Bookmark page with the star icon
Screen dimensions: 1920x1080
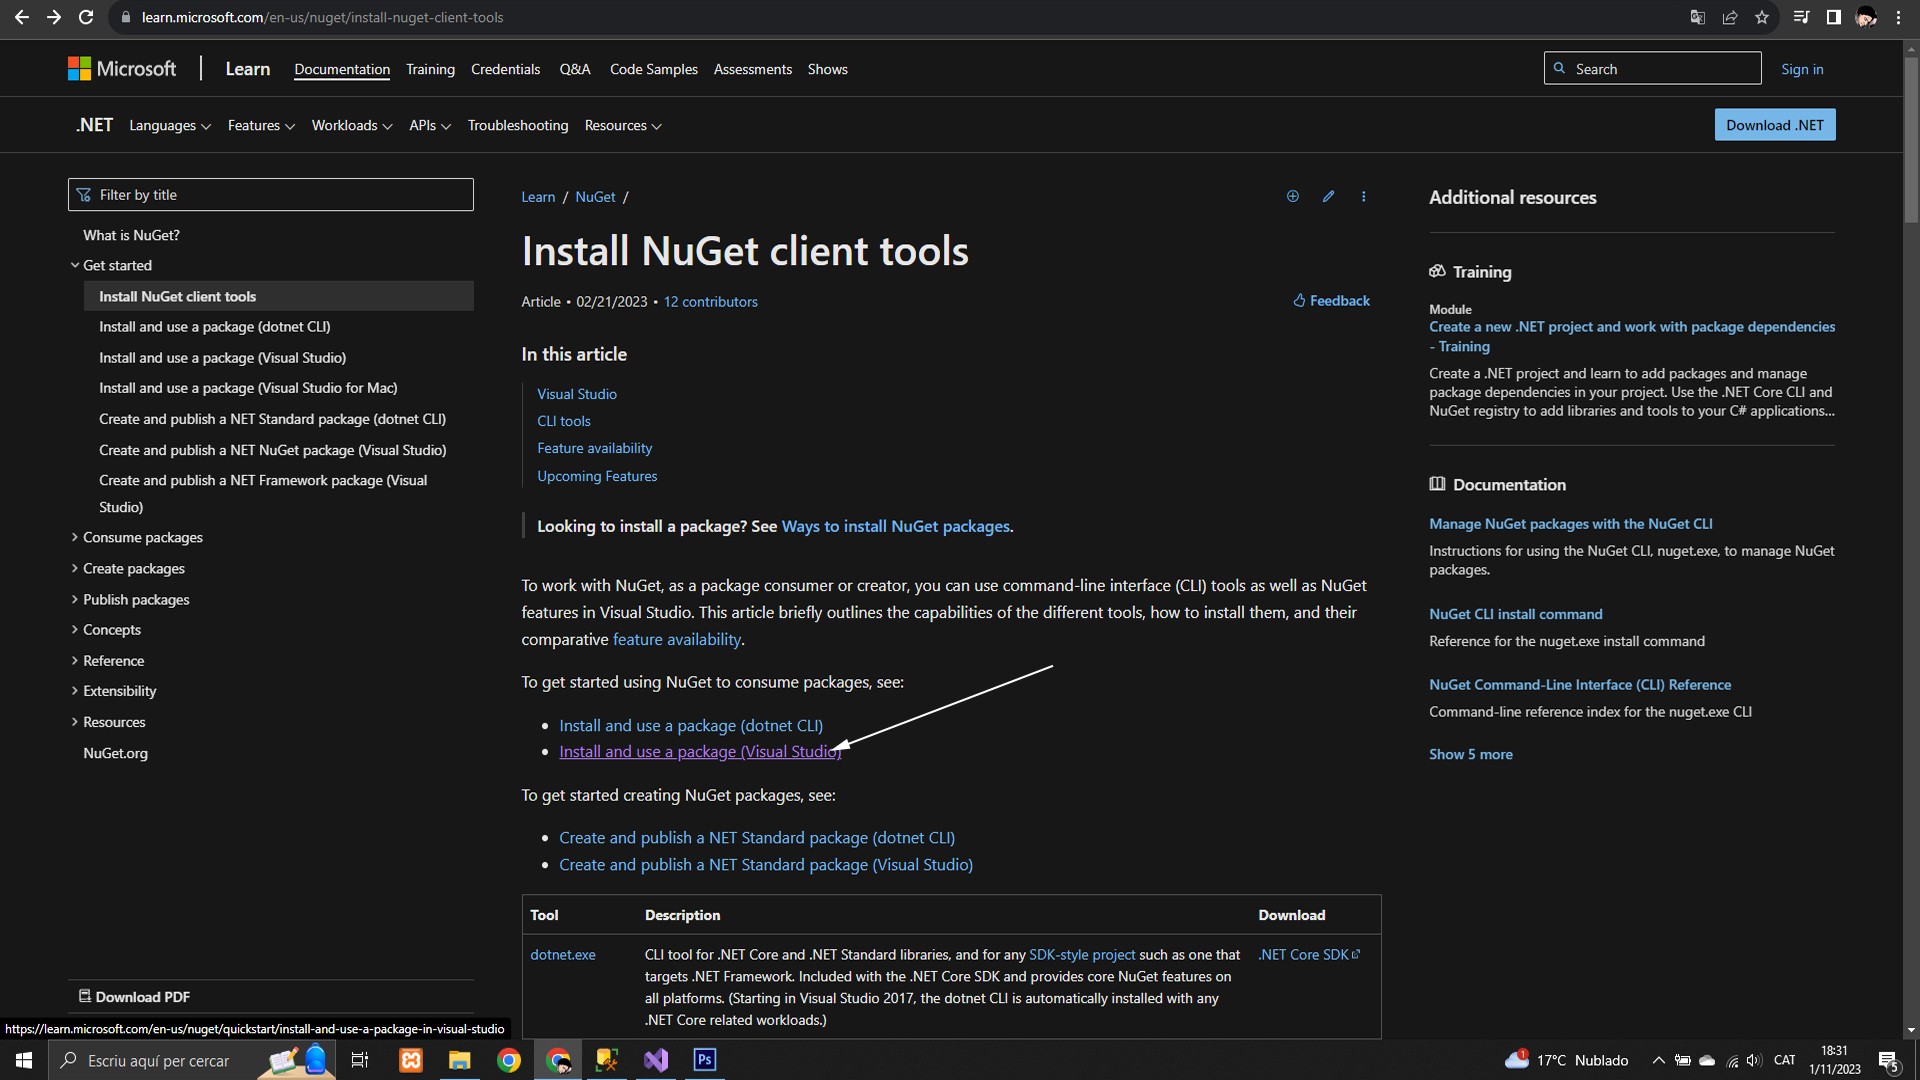tap(1762, 17)
